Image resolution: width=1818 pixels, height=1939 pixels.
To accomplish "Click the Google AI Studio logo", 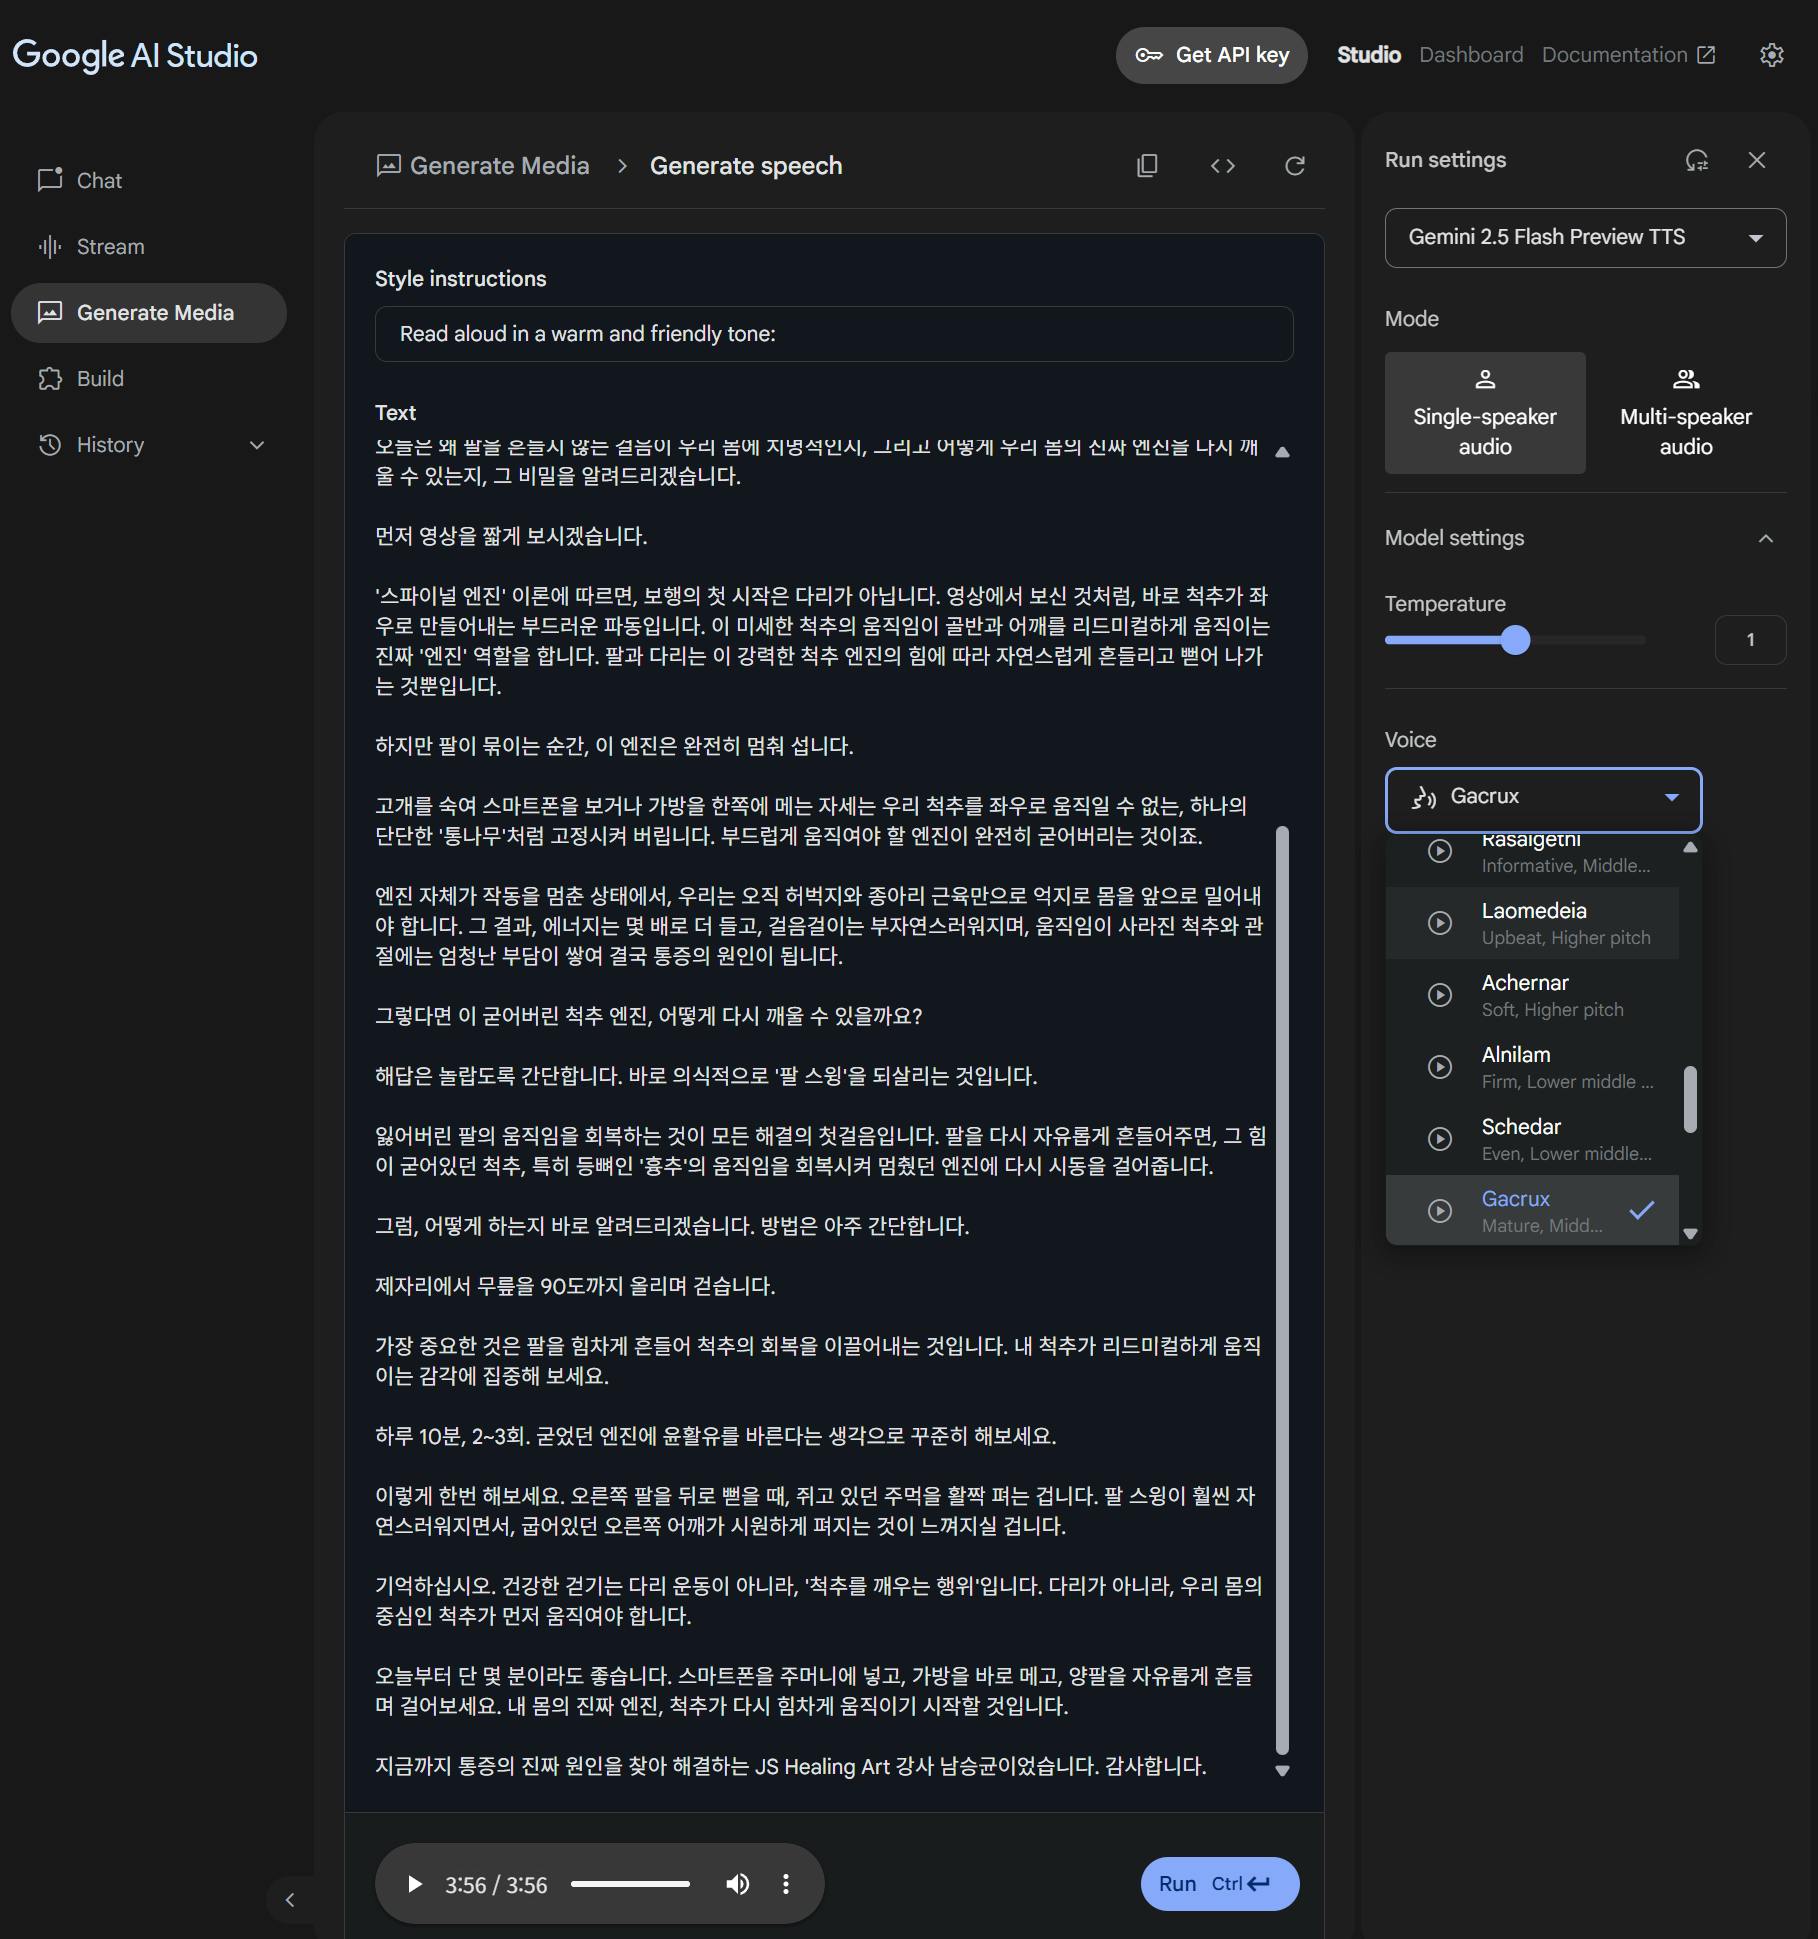I will click(x=135, y=55).
